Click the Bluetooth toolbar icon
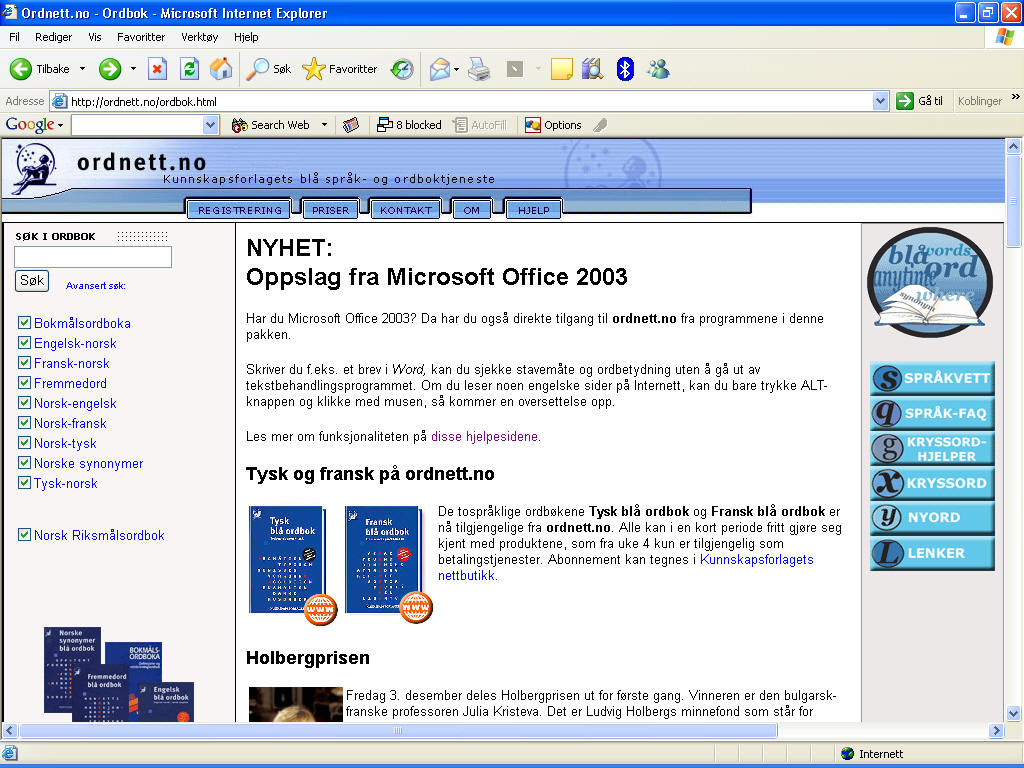The image size is (1024, 768). tap(625, 69)
